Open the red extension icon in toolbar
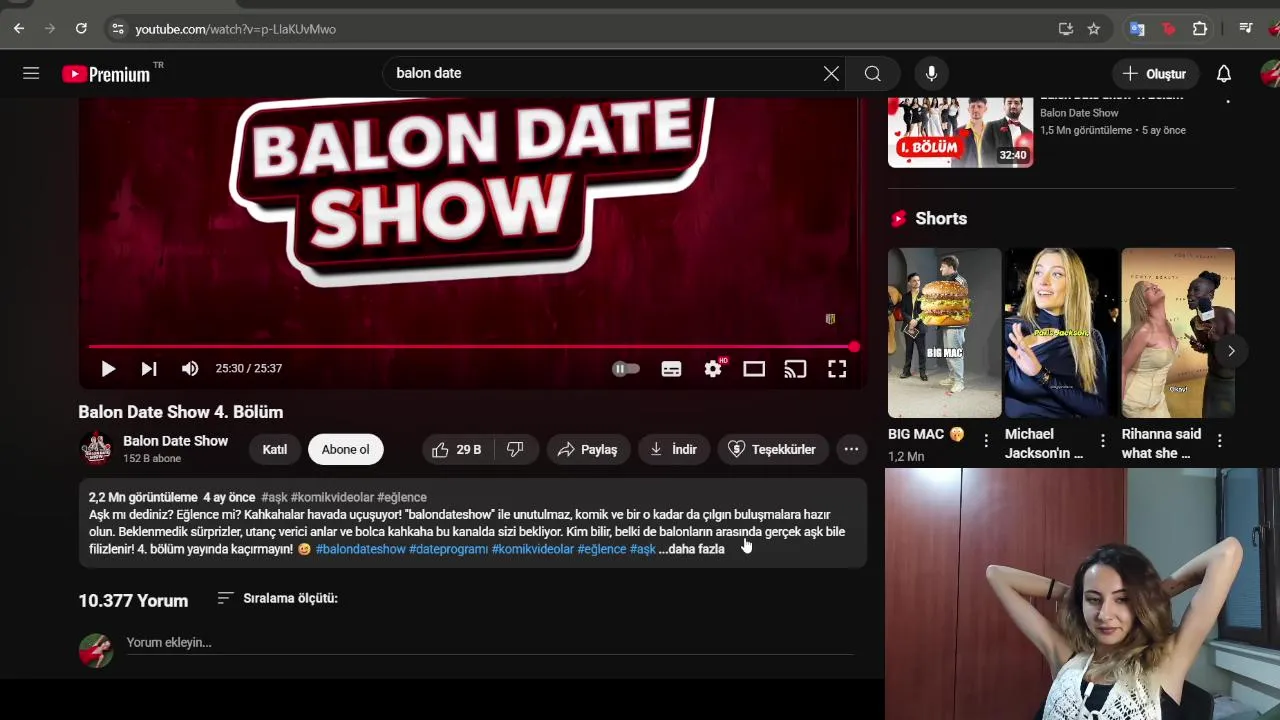Image resolution: width=1280 pixels, height=720 pixels. coord(1168,29)
